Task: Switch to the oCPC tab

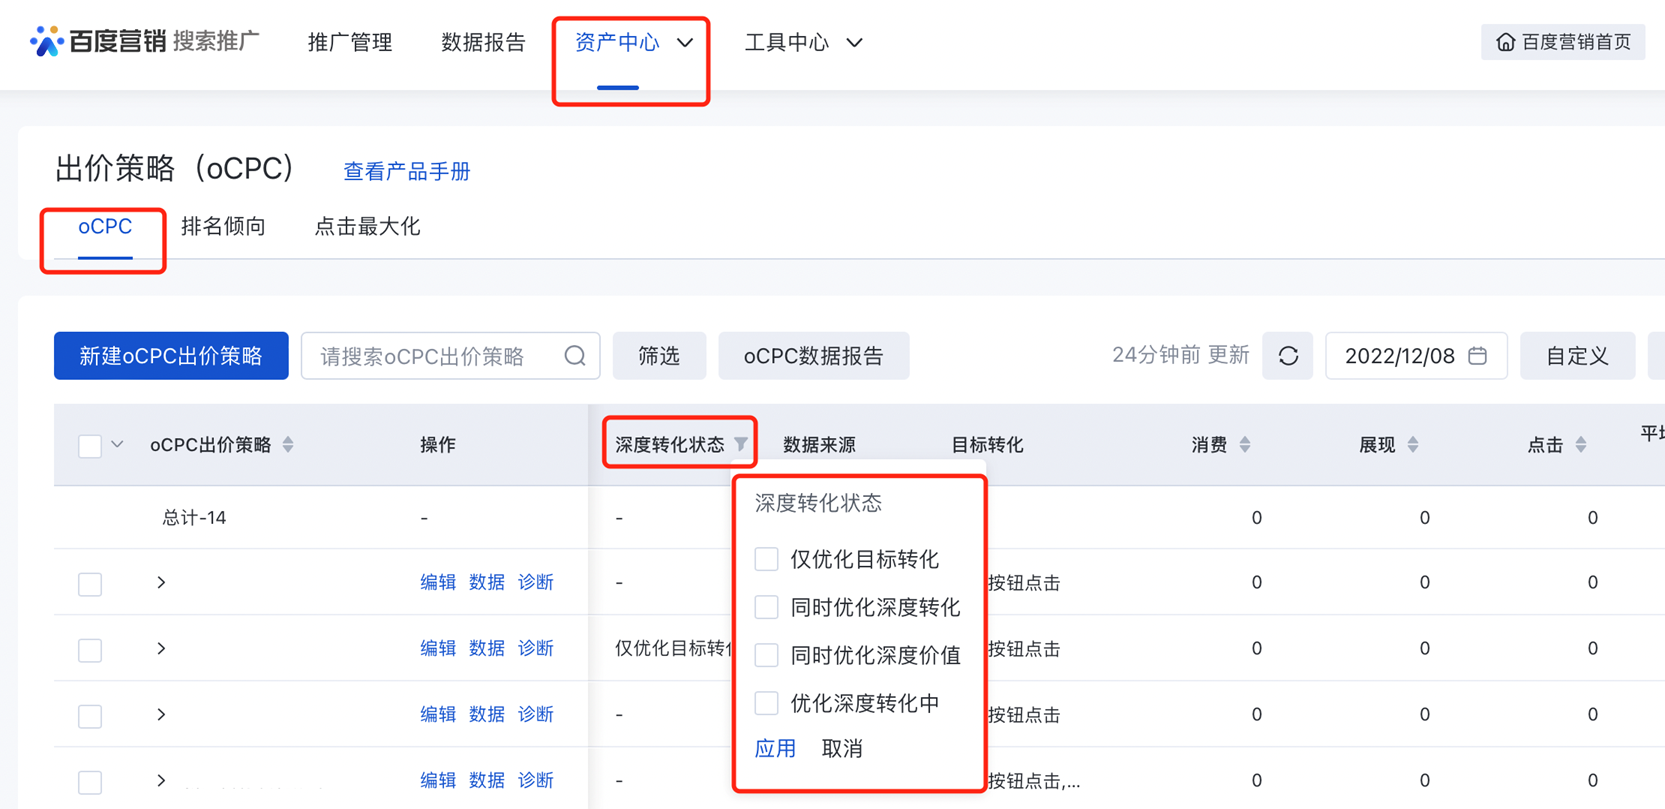Action: click(105, 227)
